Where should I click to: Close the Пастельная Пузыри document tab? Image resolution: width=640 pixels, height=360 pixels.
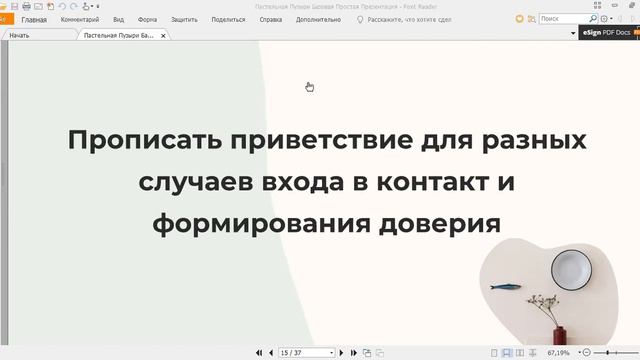[163, 36]
